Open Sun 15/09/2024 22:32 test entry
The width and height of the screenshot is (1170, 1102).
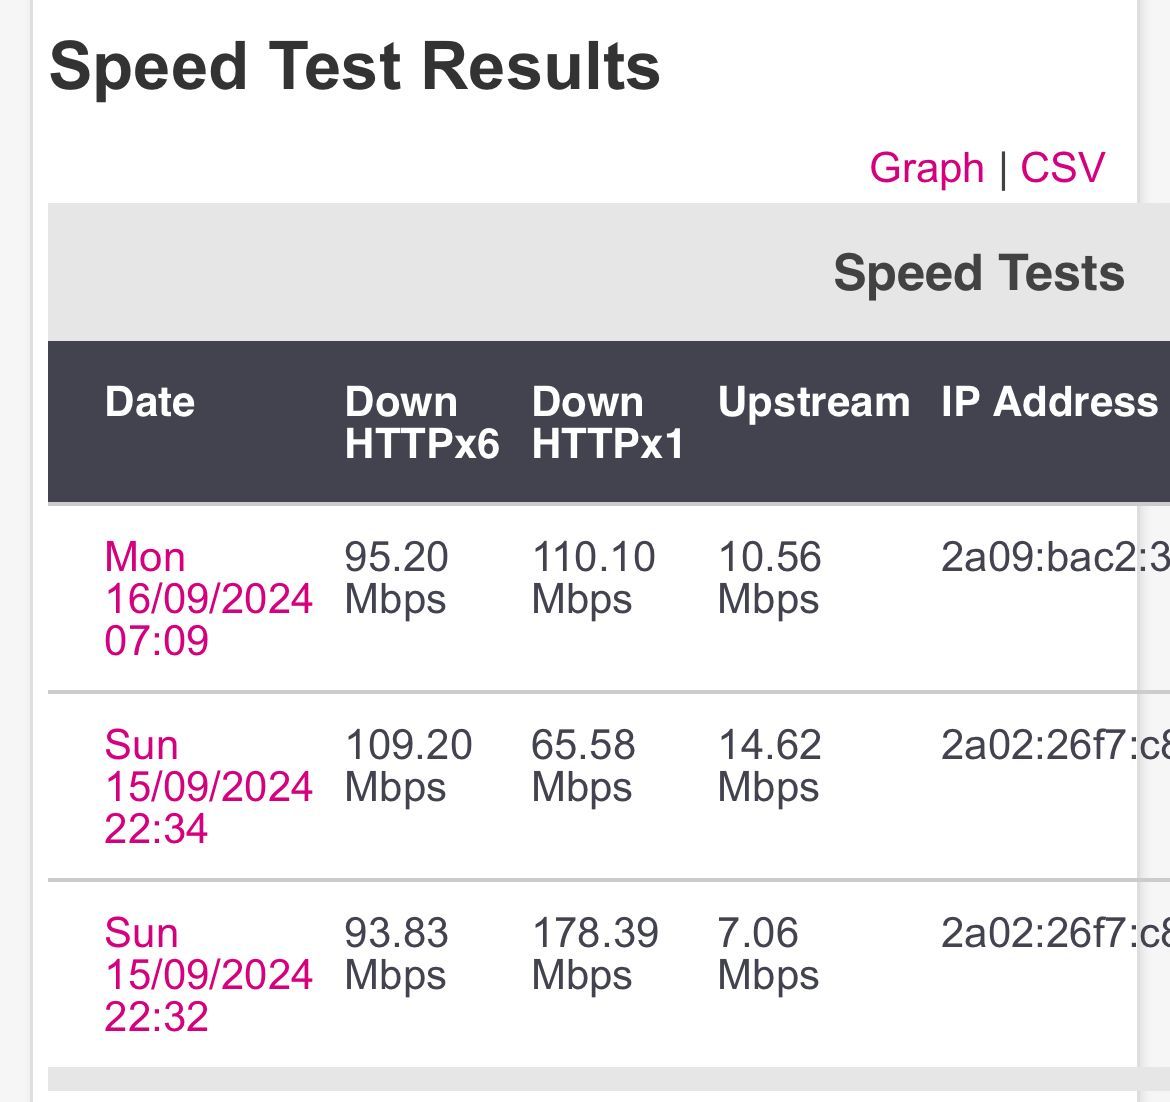pos(208,974)
